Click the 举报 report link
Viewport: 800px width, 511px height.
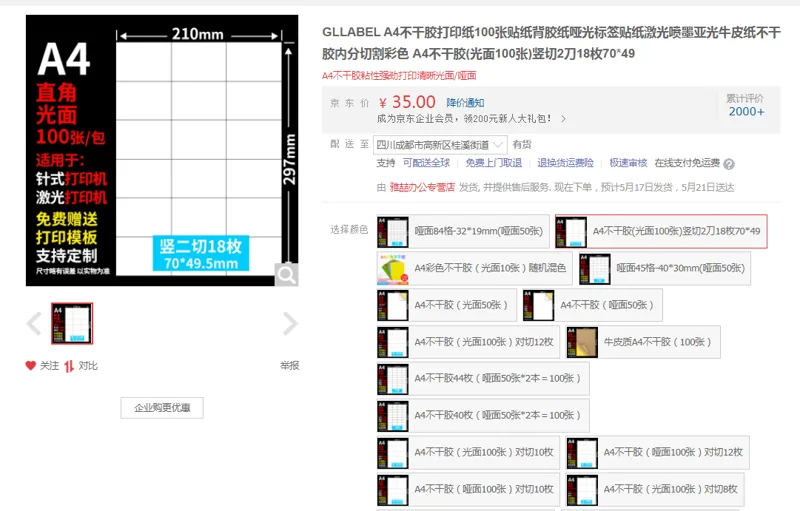289,365
